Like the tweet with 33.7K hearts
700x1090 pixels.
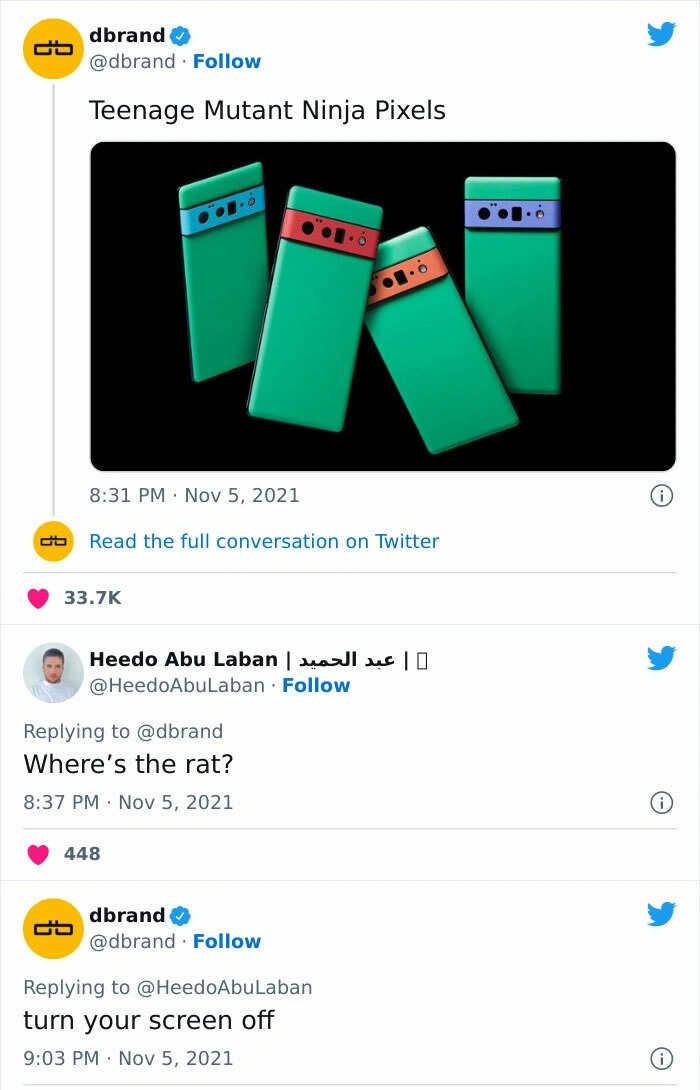click(x=38, y=598)
